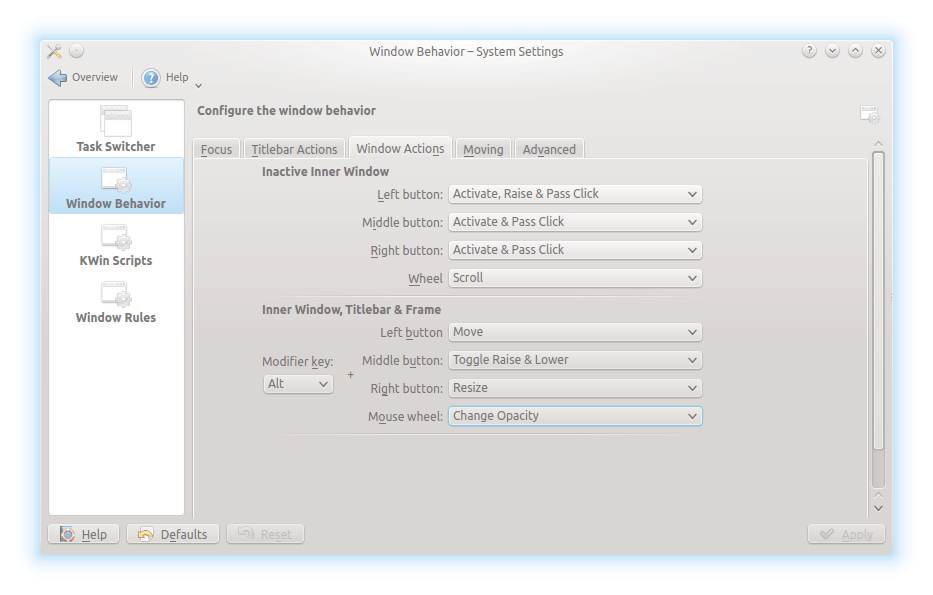933x595 pixels.
Task: Click the scrollbar down arrow at bottom
Action: pos(878,508)
